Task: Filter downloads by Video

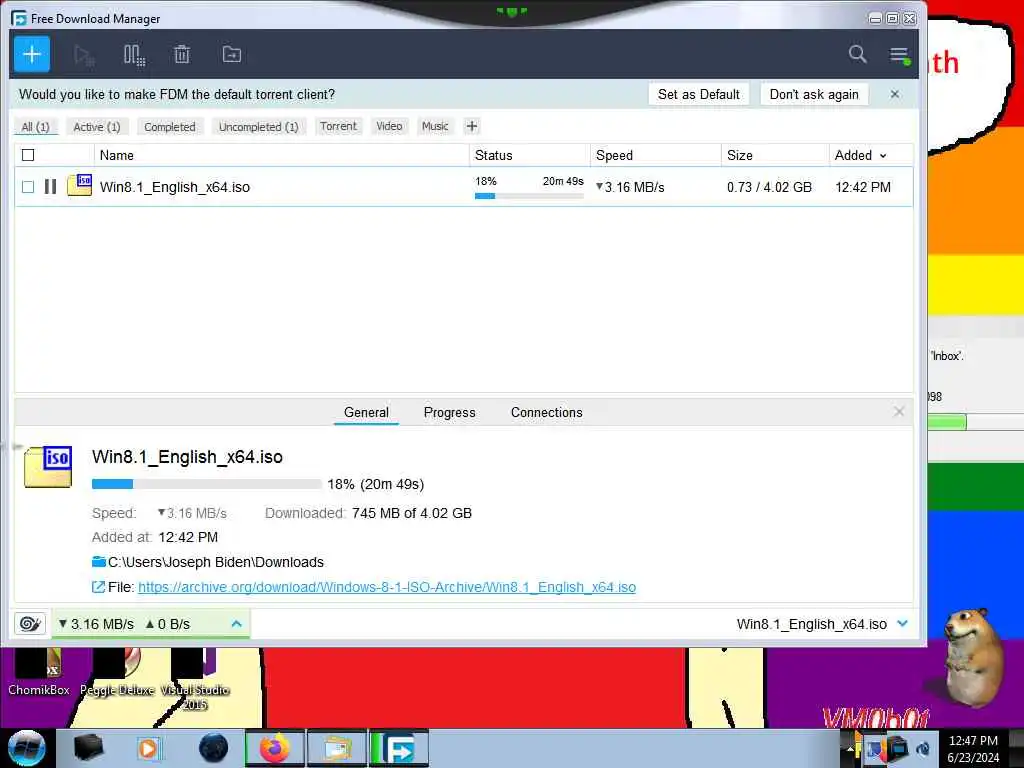Action: coord(389,126)
